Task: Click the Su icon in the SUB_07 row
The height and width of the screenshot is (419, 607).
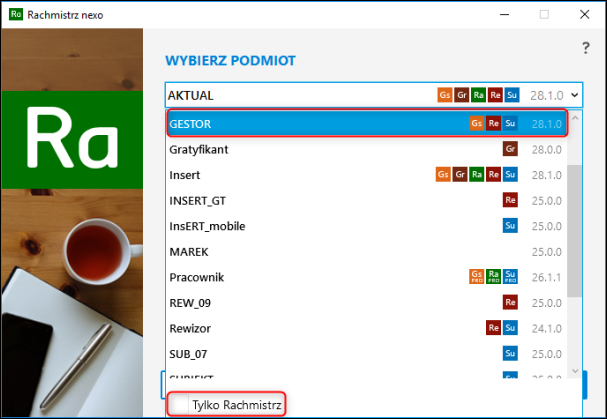Action: [x=510, y=354]
